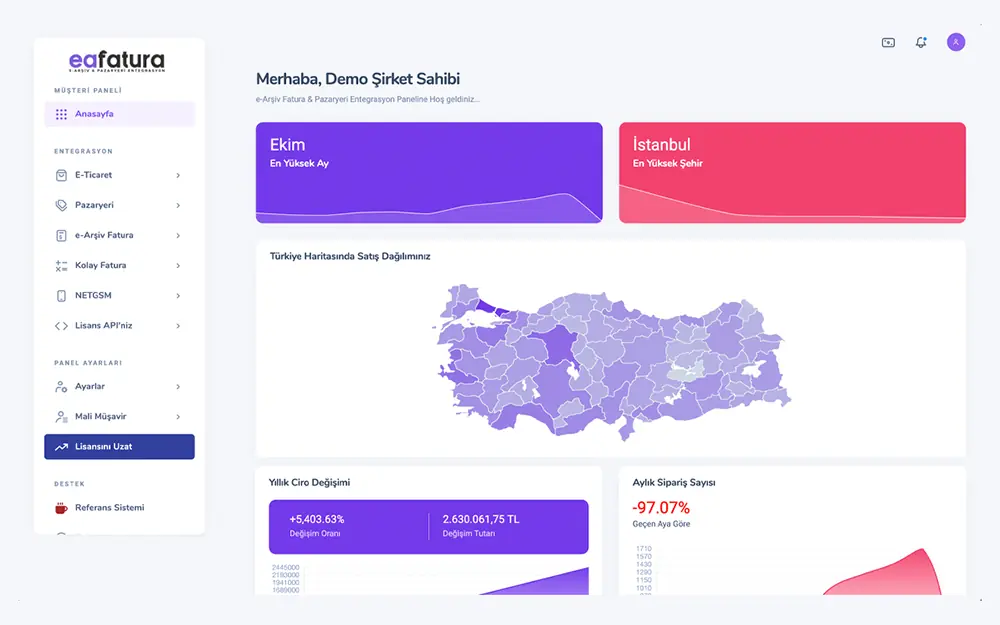Expand the Ayarlar settings chevron
The height and width of the screenshot is (625, 1000).
coord(178,387)
